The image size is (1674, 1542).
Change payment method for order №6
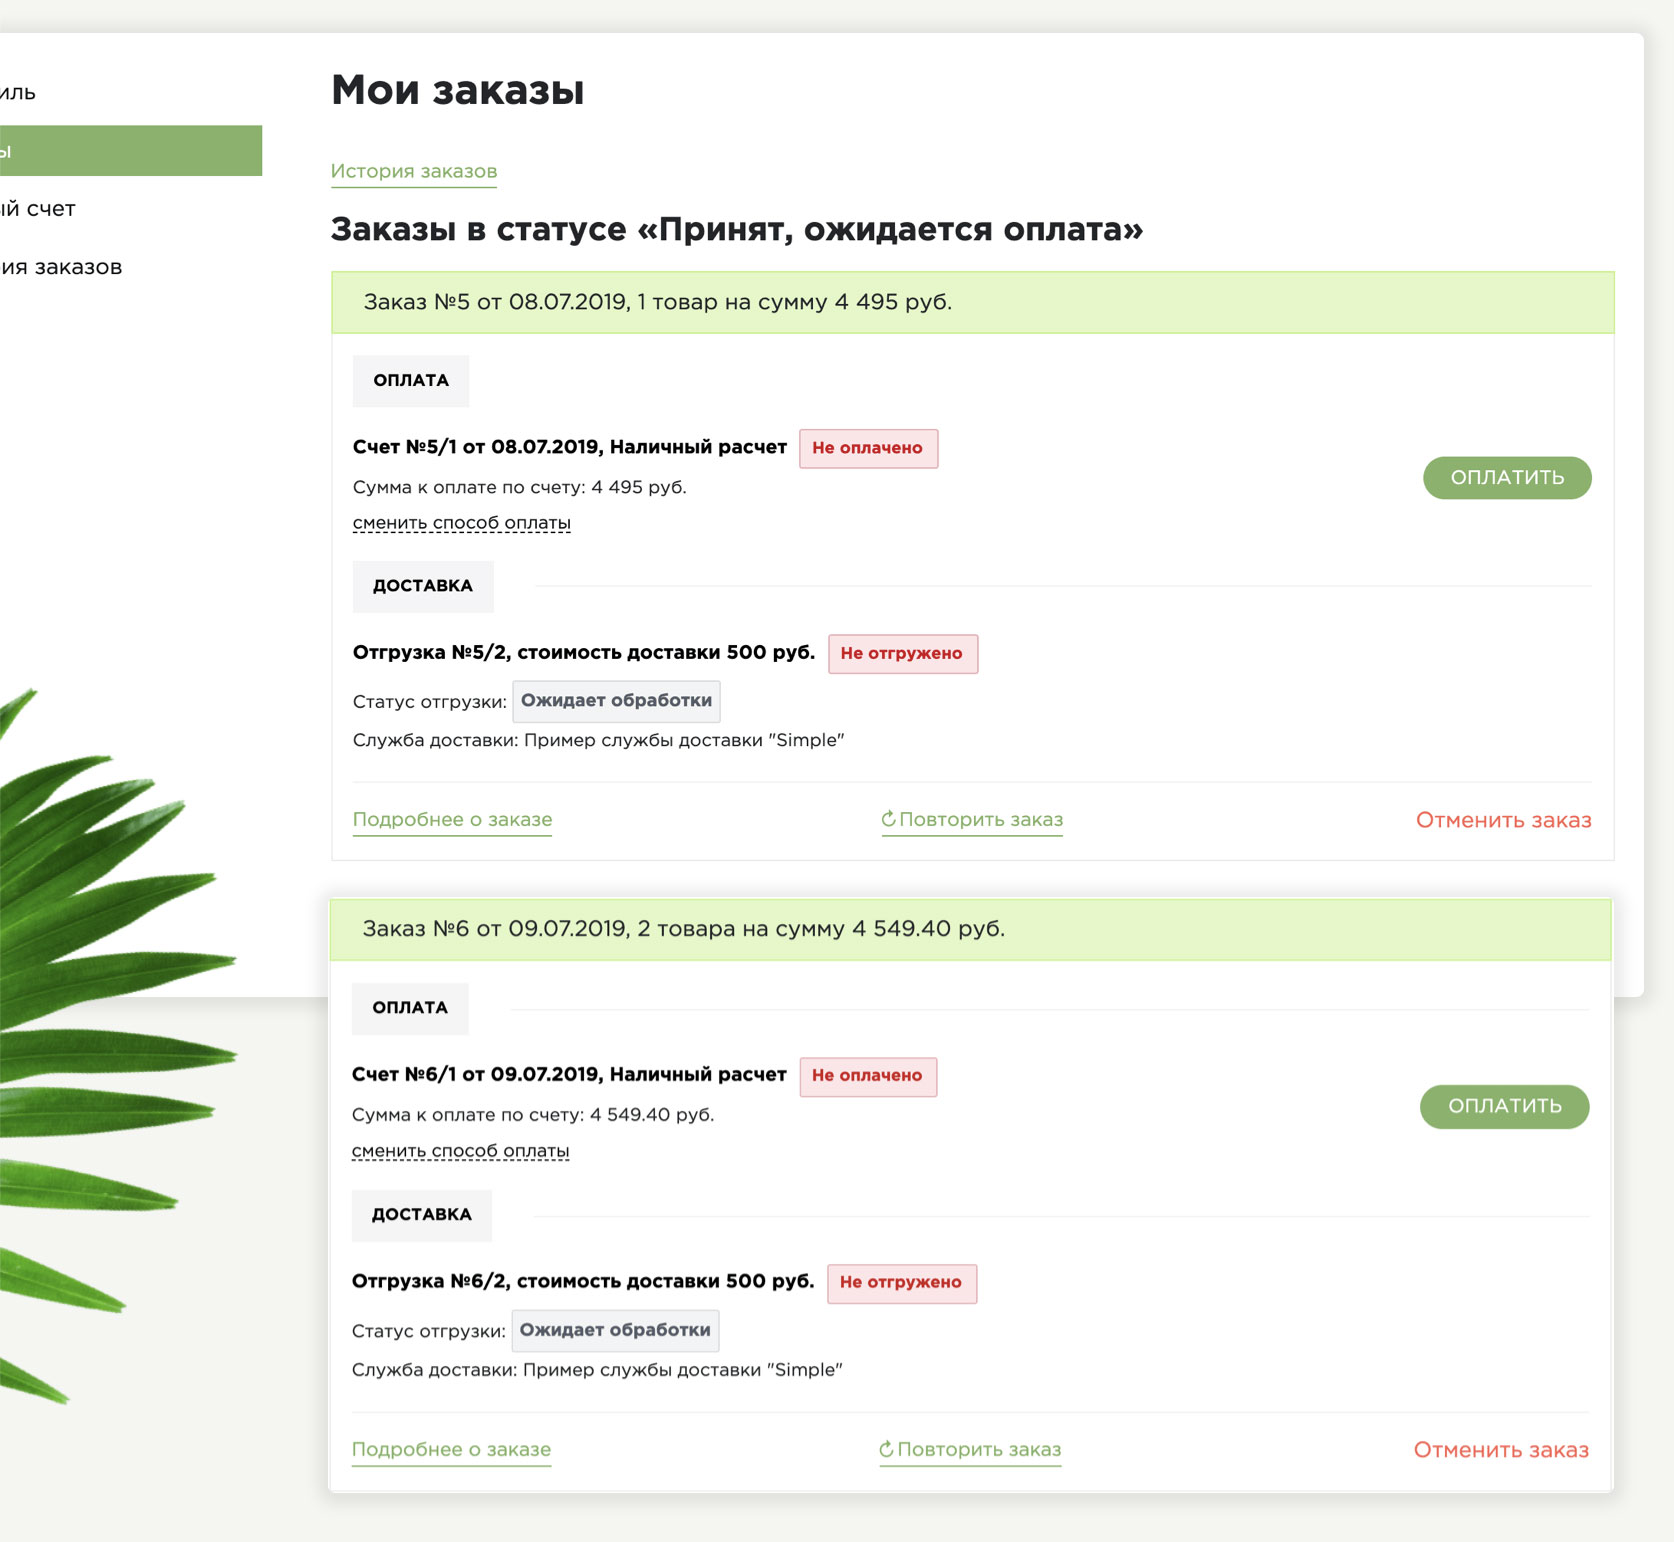point(460,1151)
